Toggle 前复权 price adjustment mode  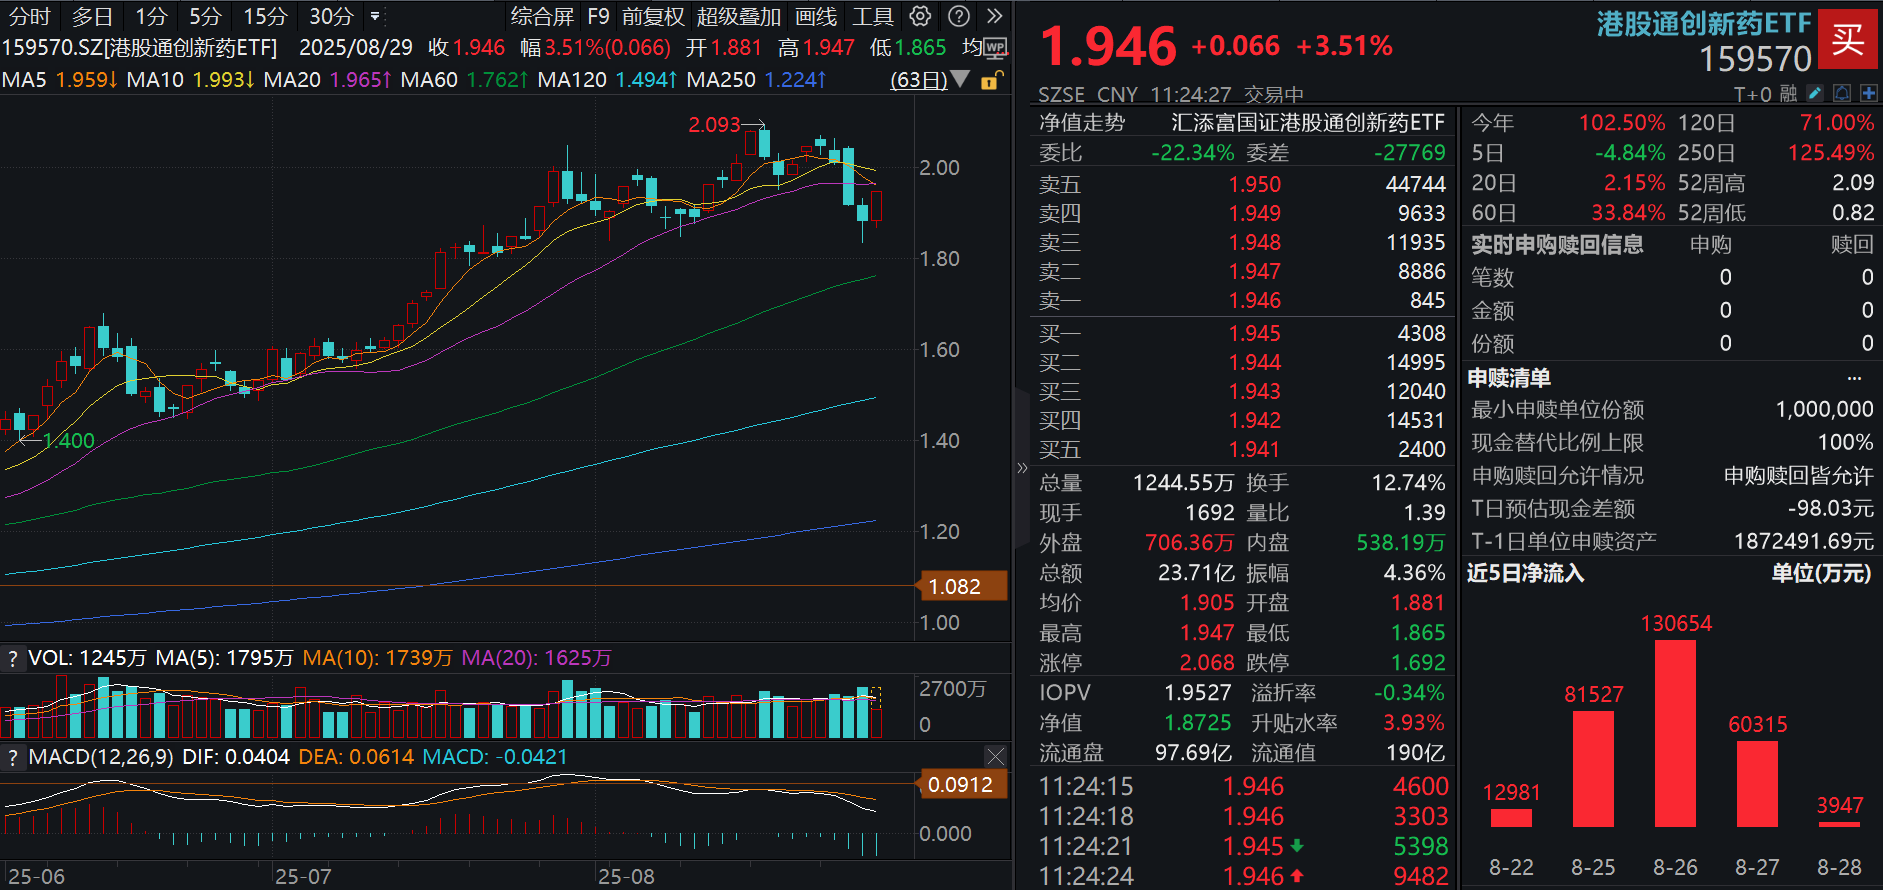pos(653,16)
